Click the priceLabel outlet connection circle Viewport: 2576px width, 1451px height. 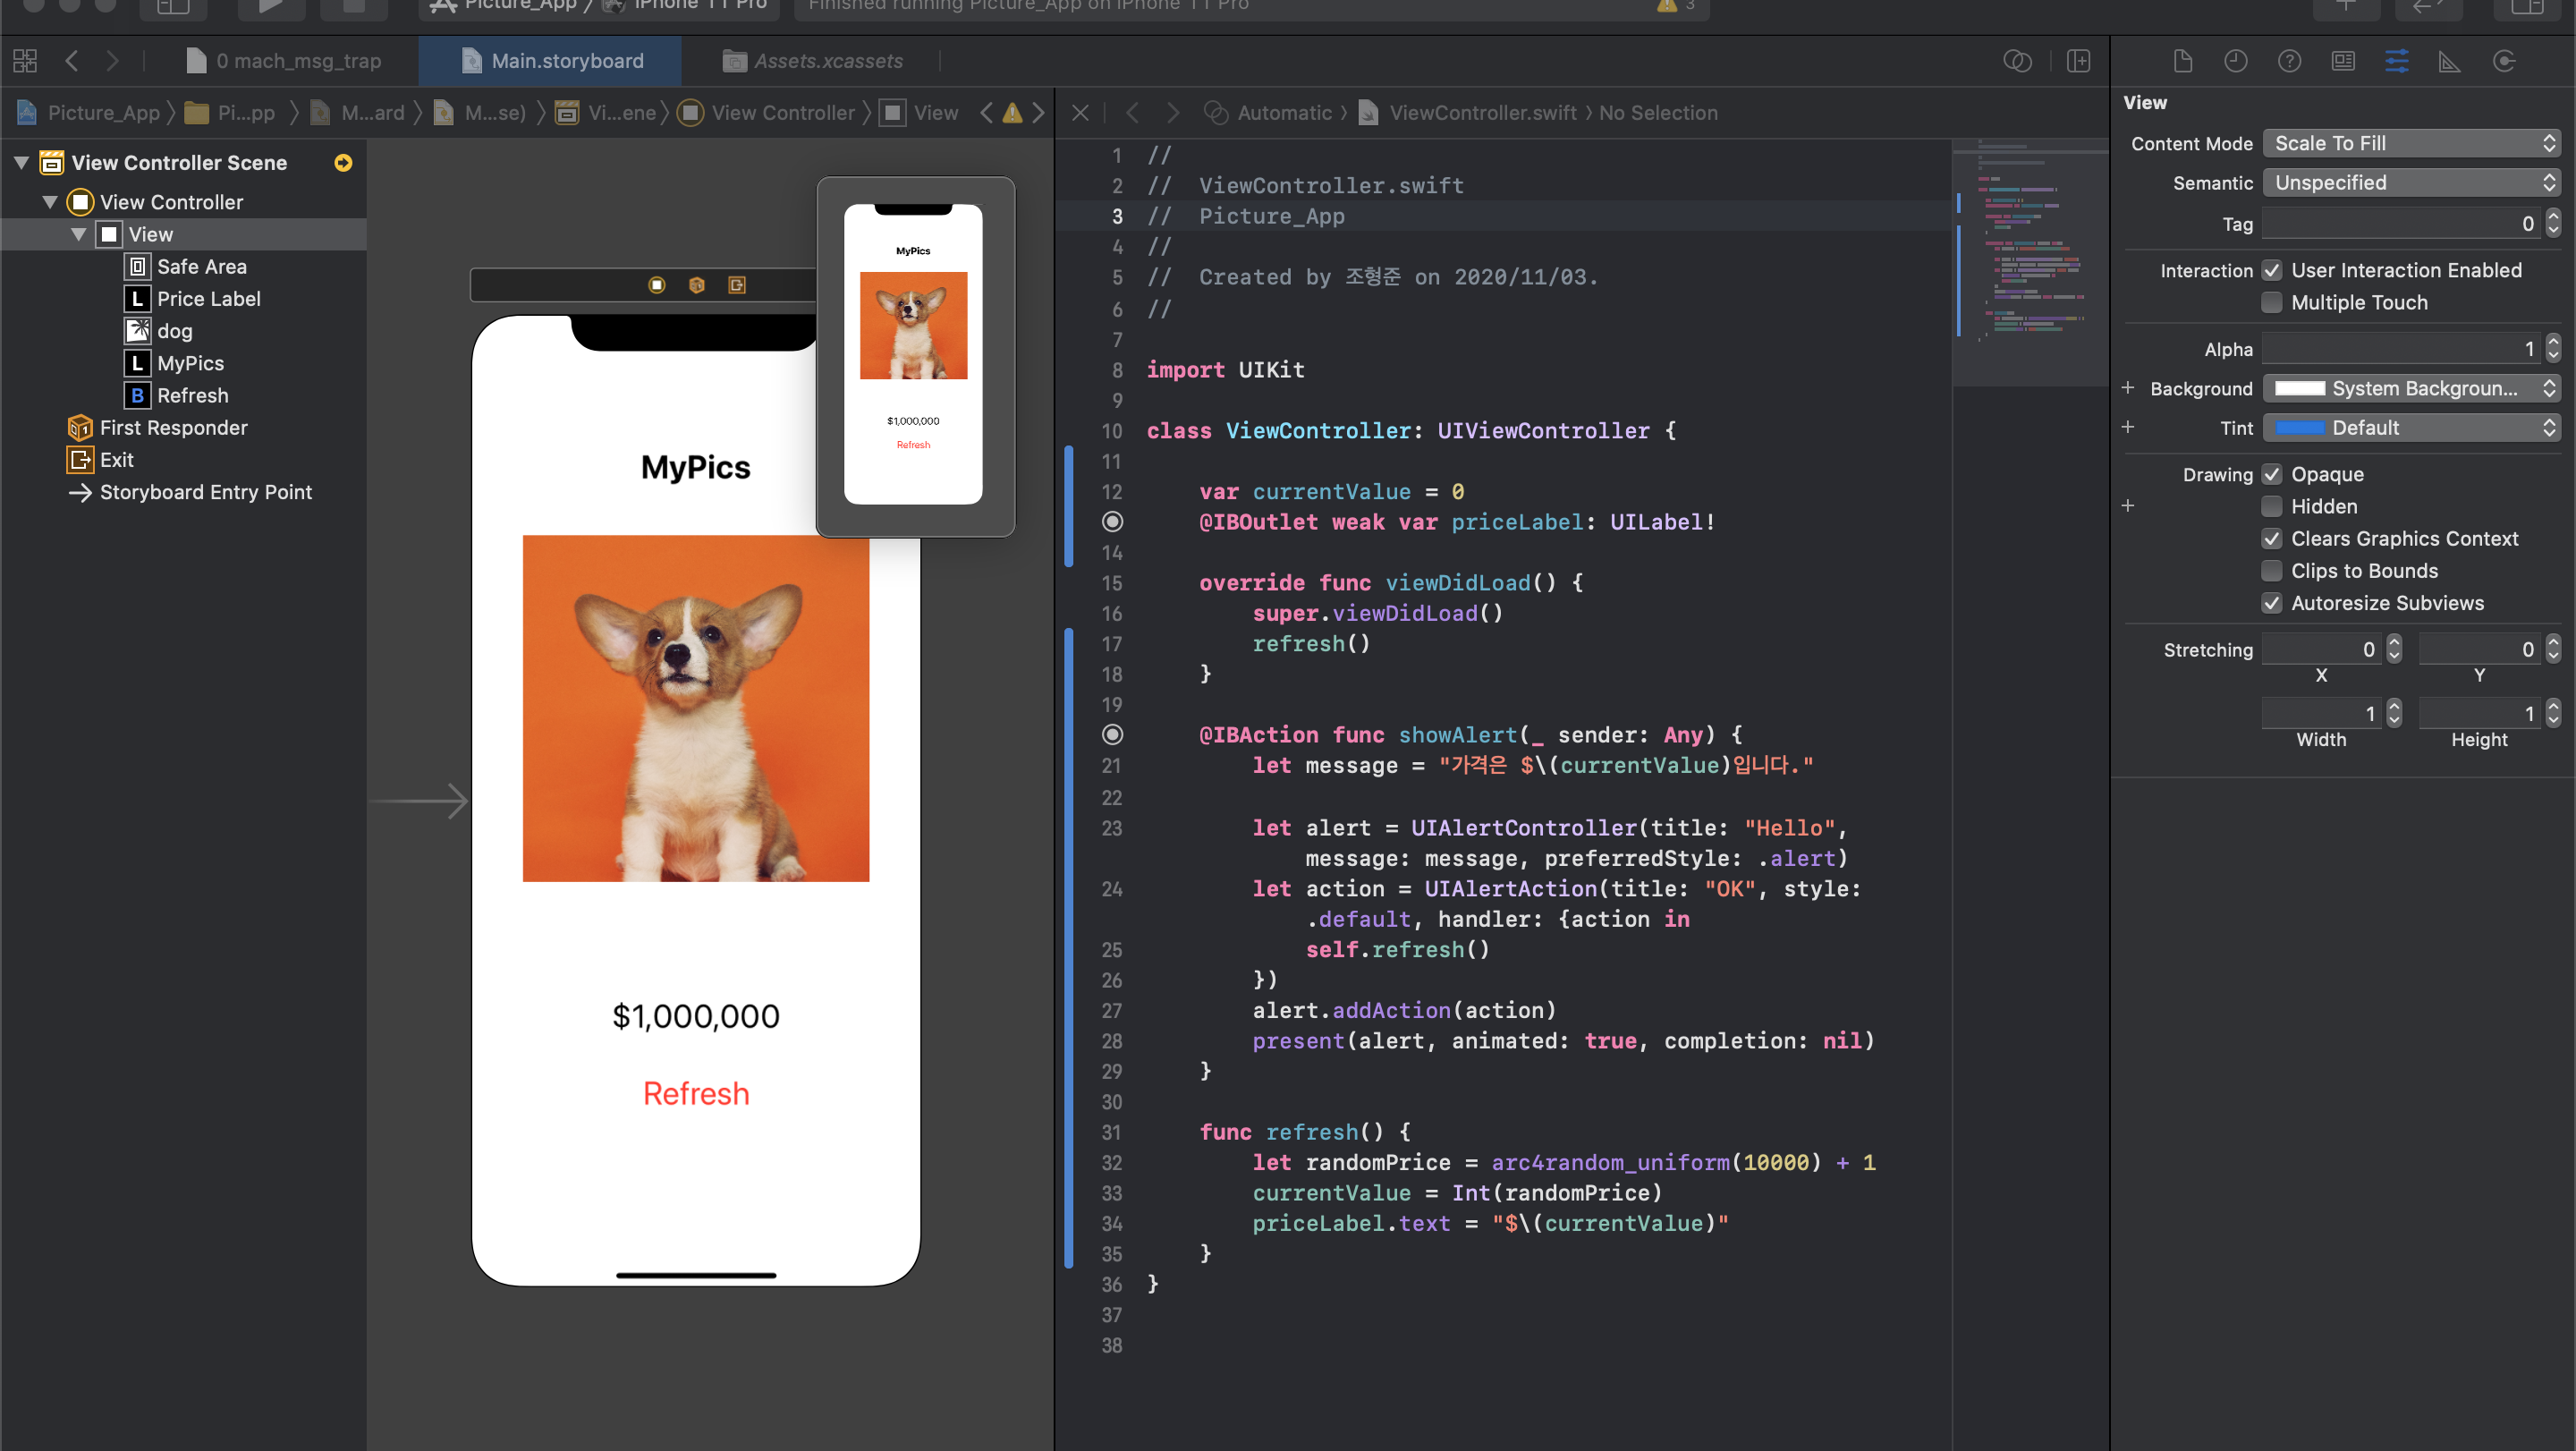[1112, 522]
